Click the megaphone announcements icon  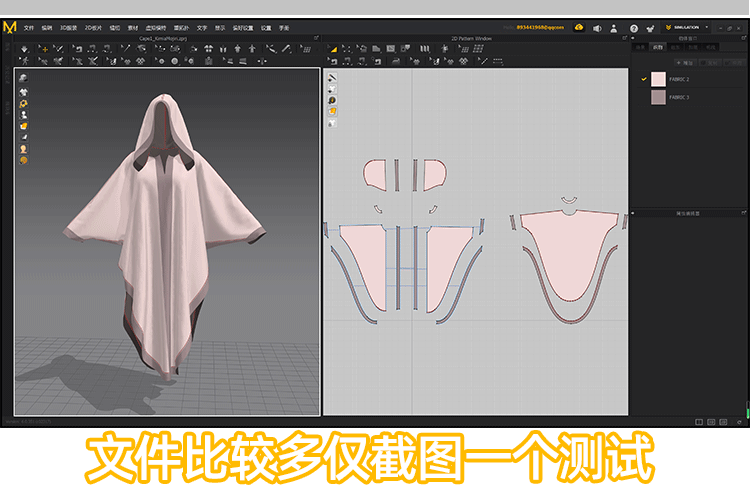tap(597, 28)
